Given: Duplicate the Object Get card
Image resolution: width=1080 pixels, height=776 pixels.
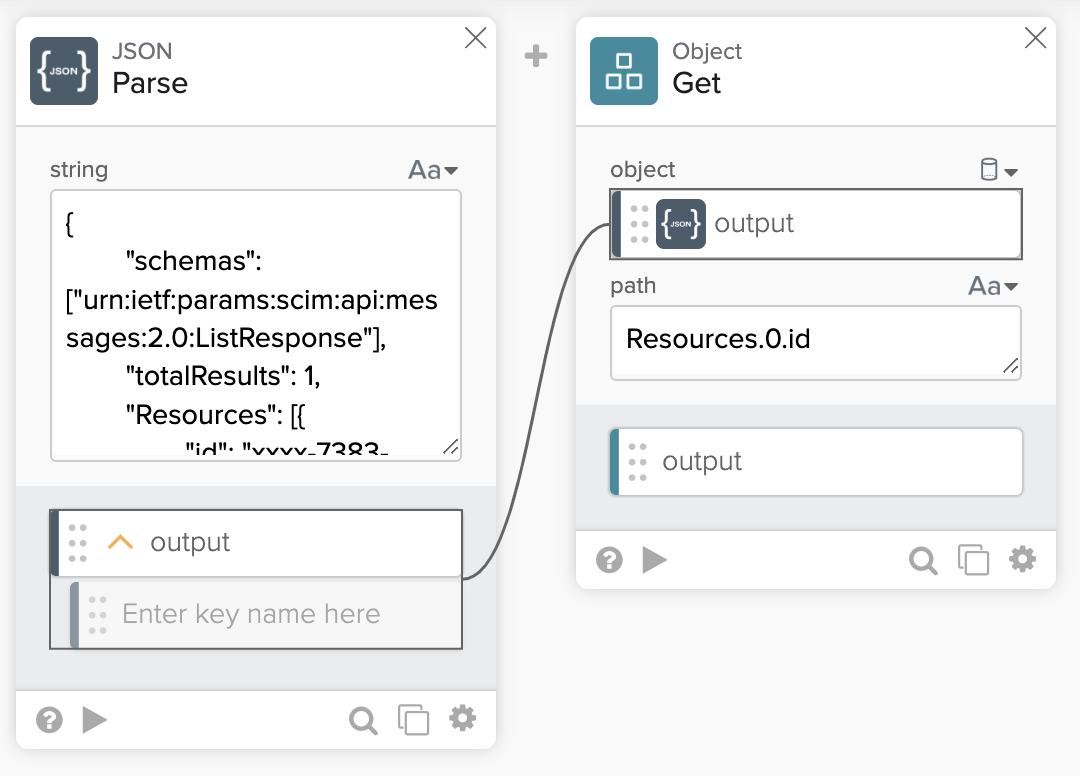Looking at the screenshot, I should [973, 560].
